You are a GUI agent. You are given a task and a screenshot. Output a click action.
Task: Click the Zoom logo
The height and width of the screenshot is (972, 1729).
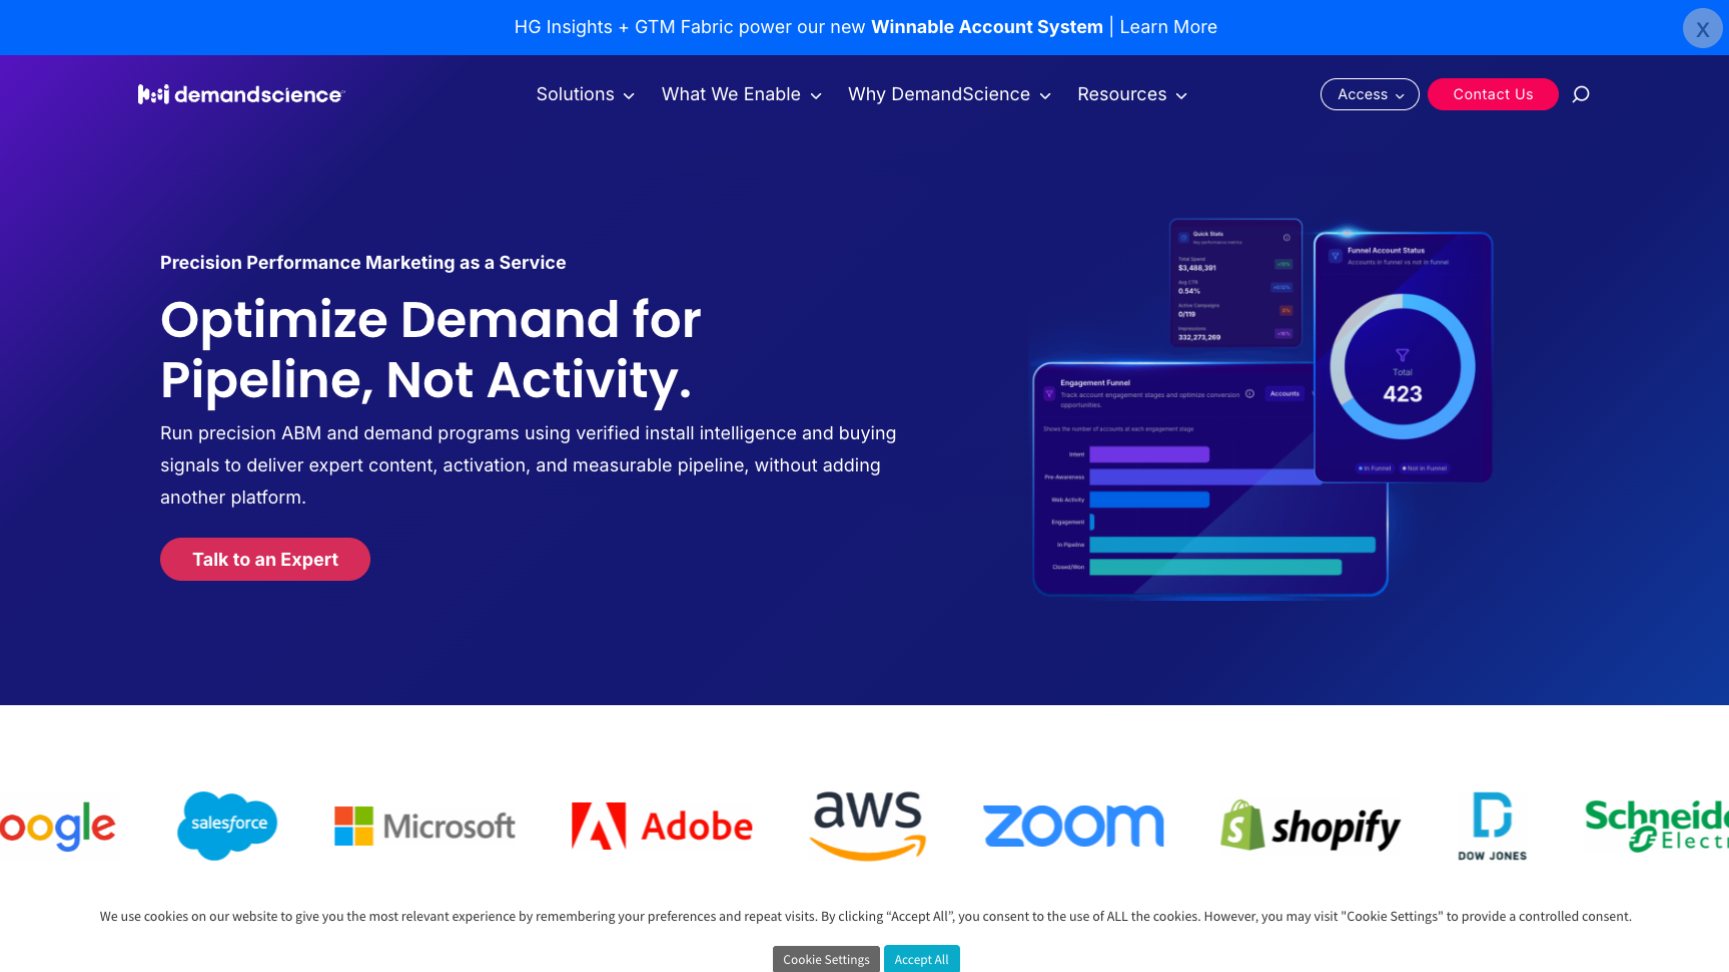pos(1073,826)
